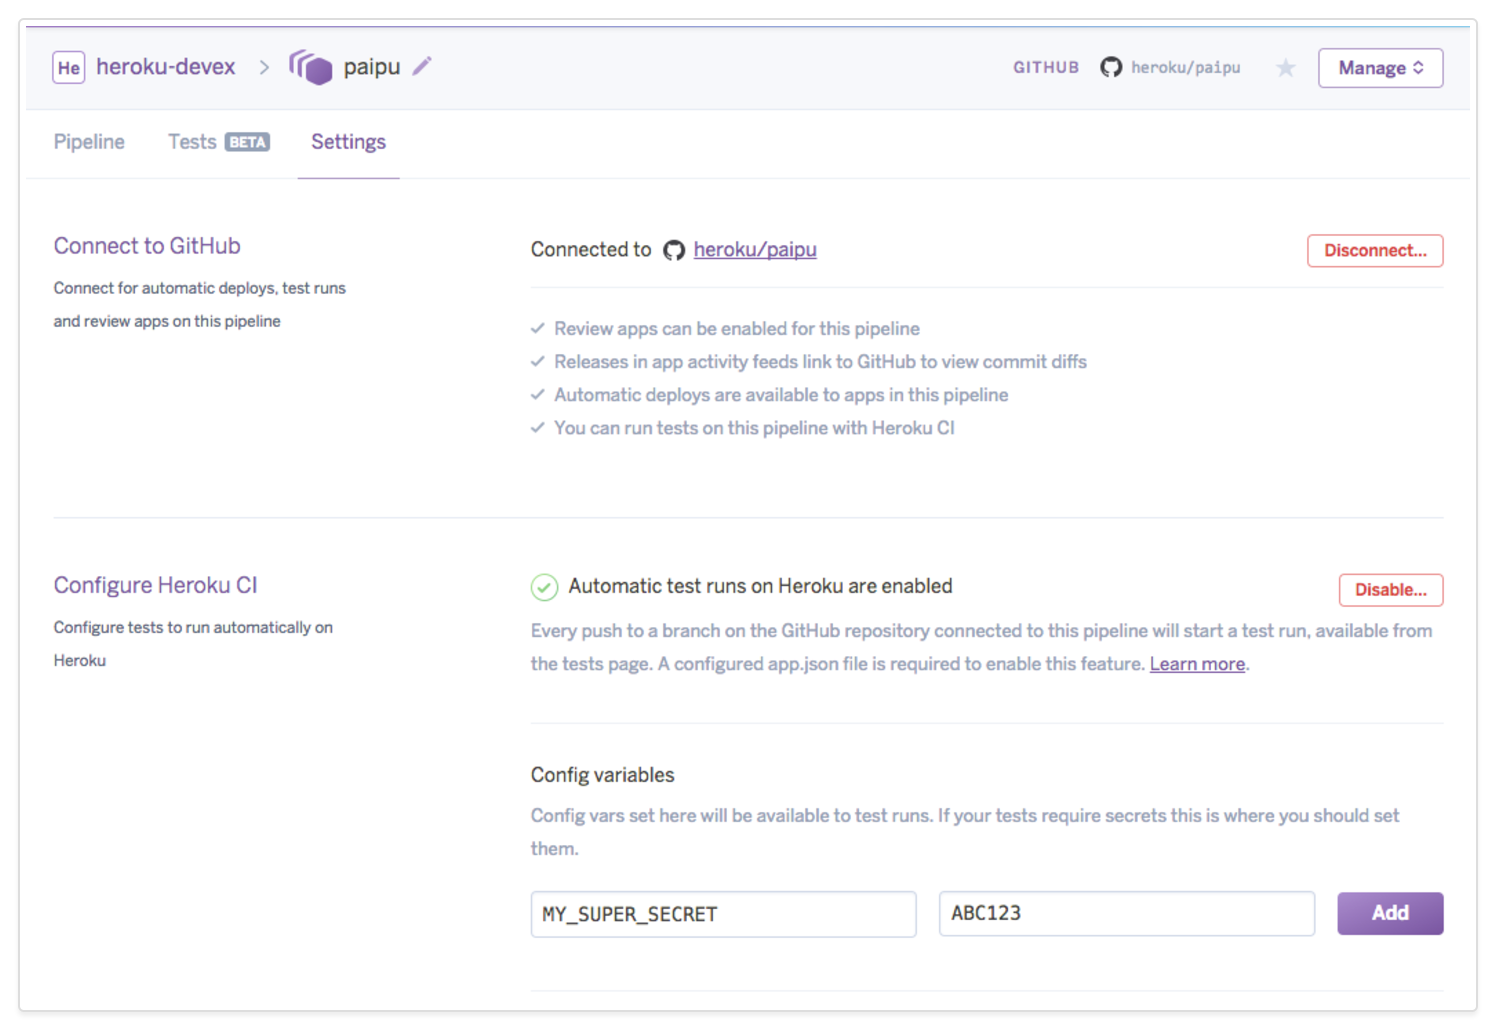The image size is (1494, 1034).
Task: Click GitHub icon in the header
Action: click(x=1111, y=67)
